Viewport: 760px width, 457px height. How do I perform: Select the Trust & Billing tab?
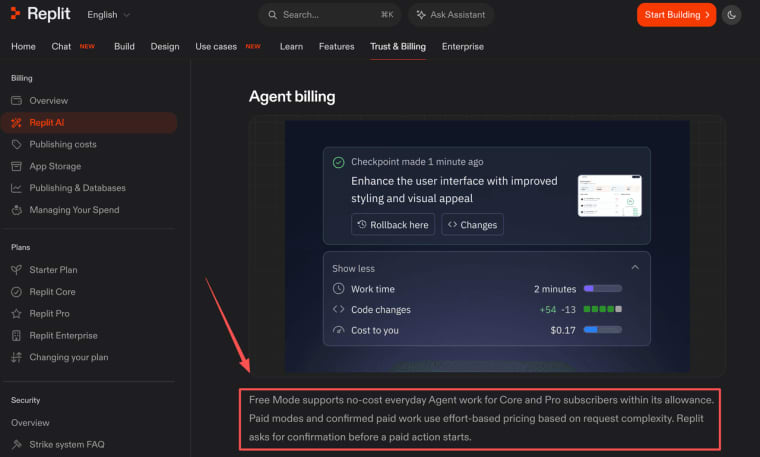tap(398, 47)
